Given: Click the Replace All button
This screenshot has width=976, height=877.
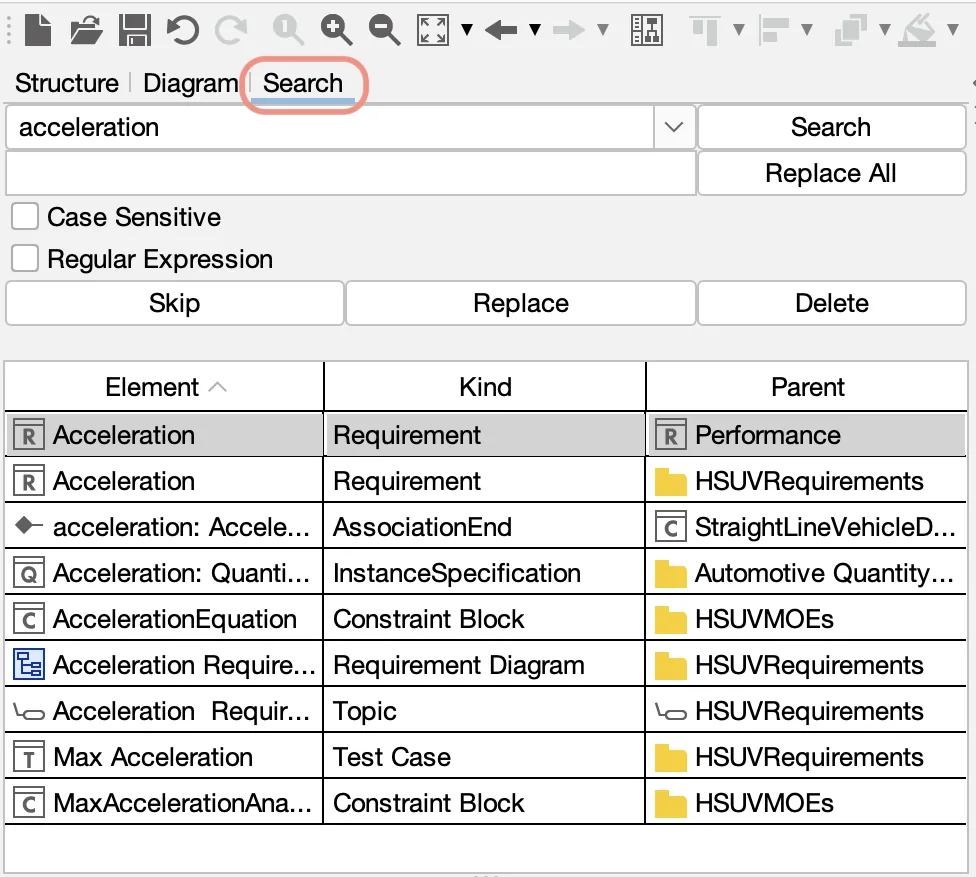Looking at the screenshot, I should (831, 173).
